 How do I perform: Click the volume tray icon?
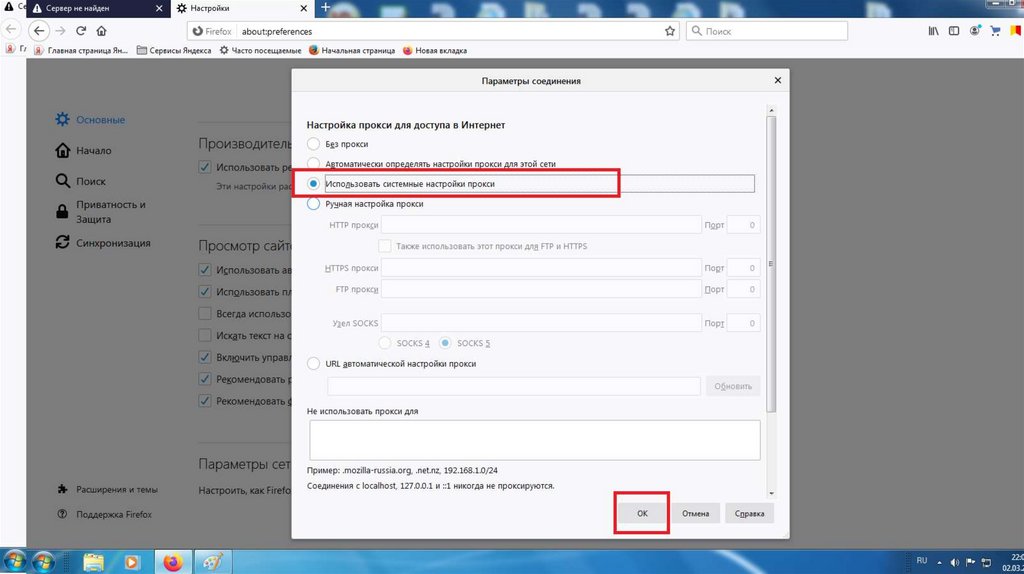pyautogui.click(x=955, y=562)
